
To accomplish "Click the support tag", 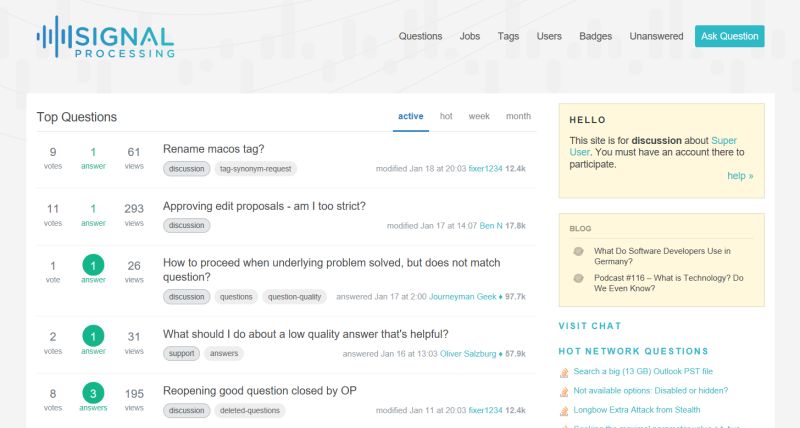I will tap(182, 354).
